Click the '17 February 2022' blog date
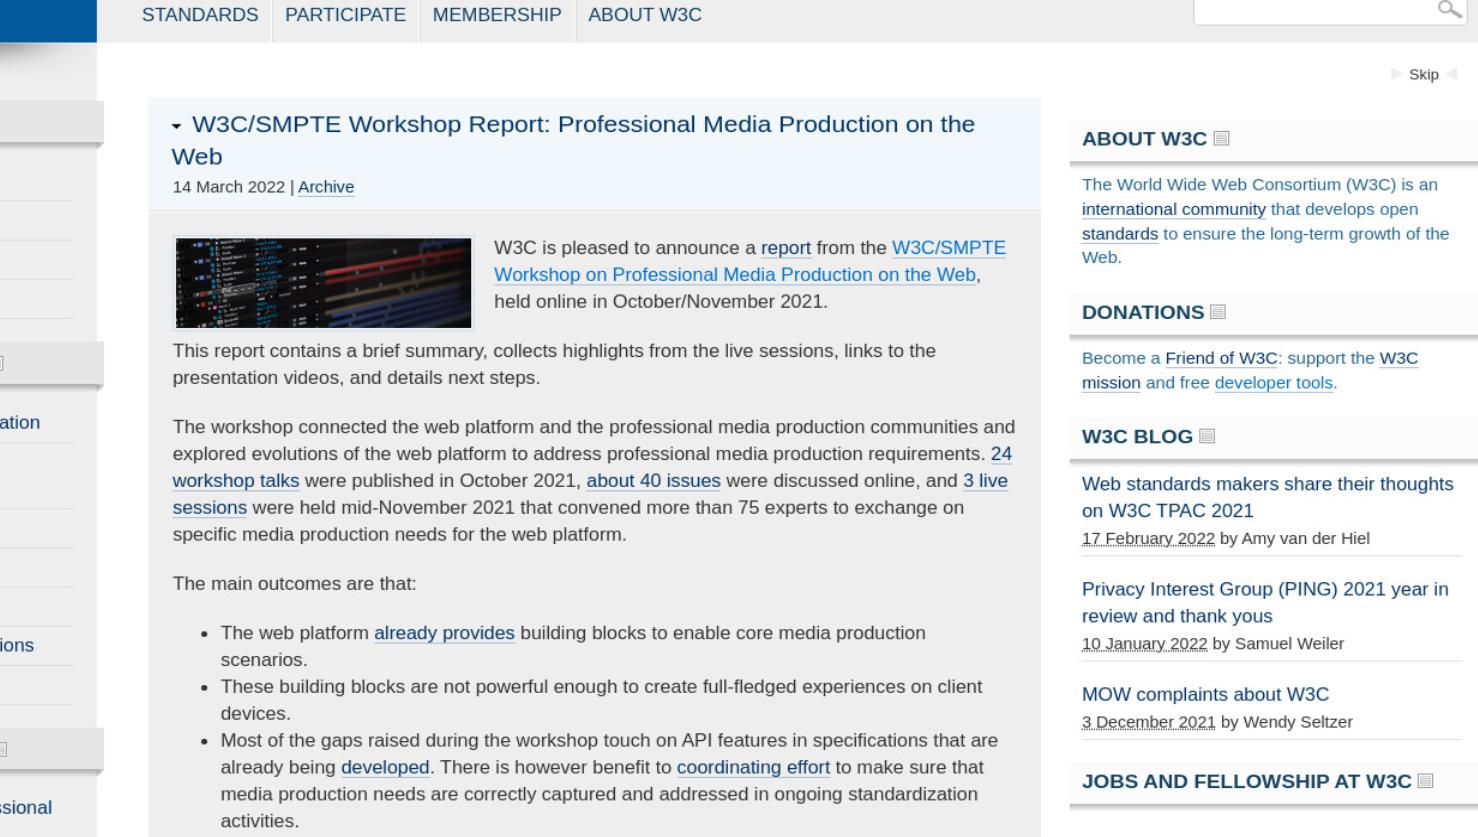 tap(1148, 538)
